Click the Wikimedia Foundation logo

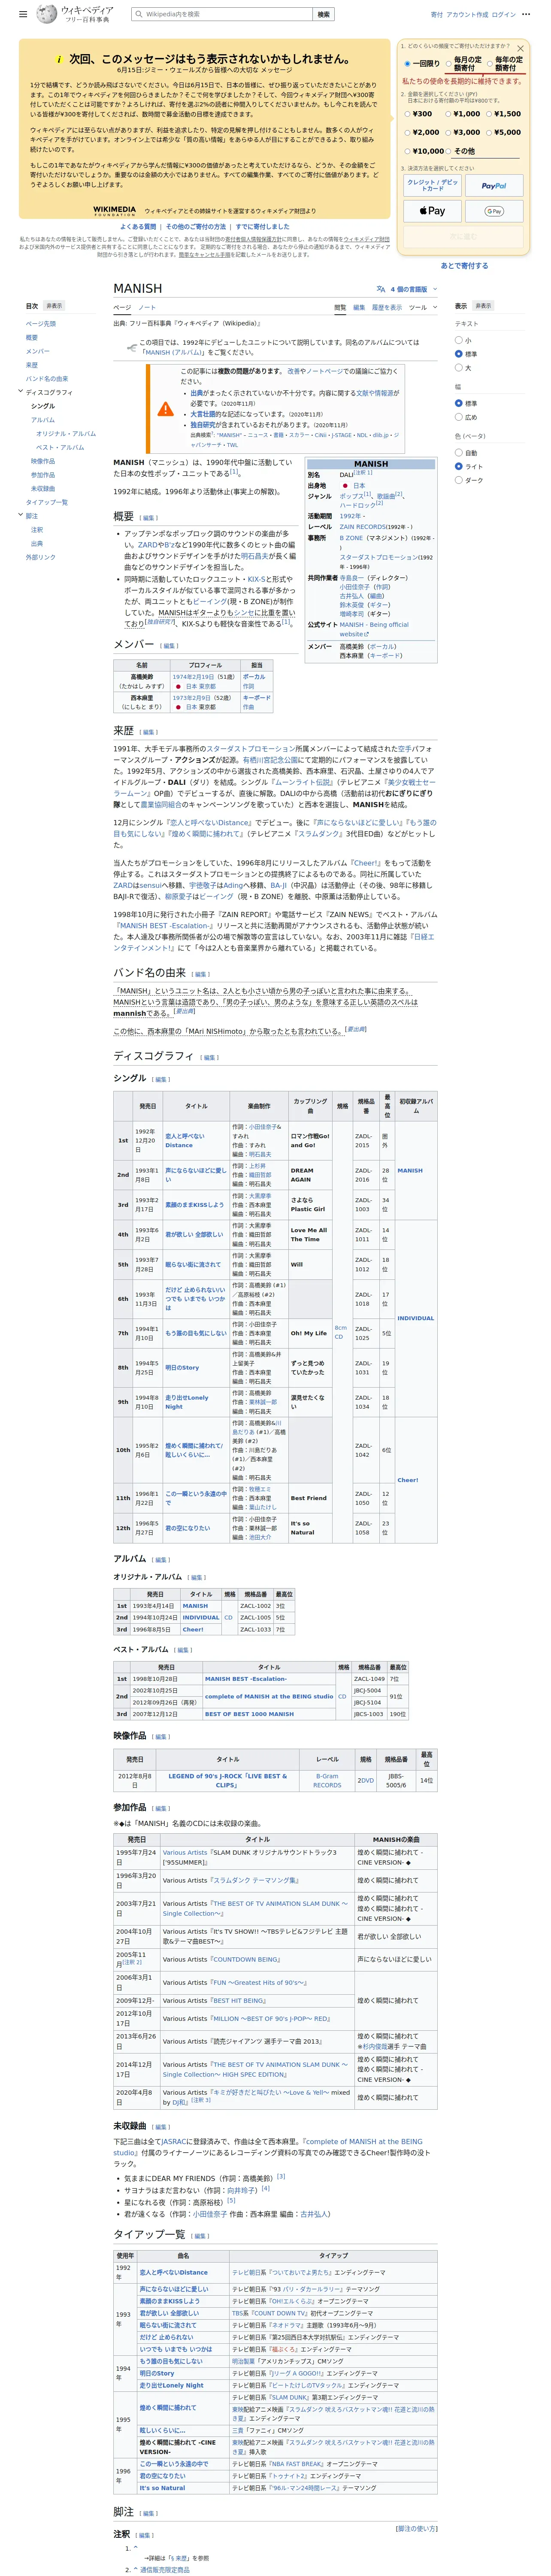(x=115, y=211)
